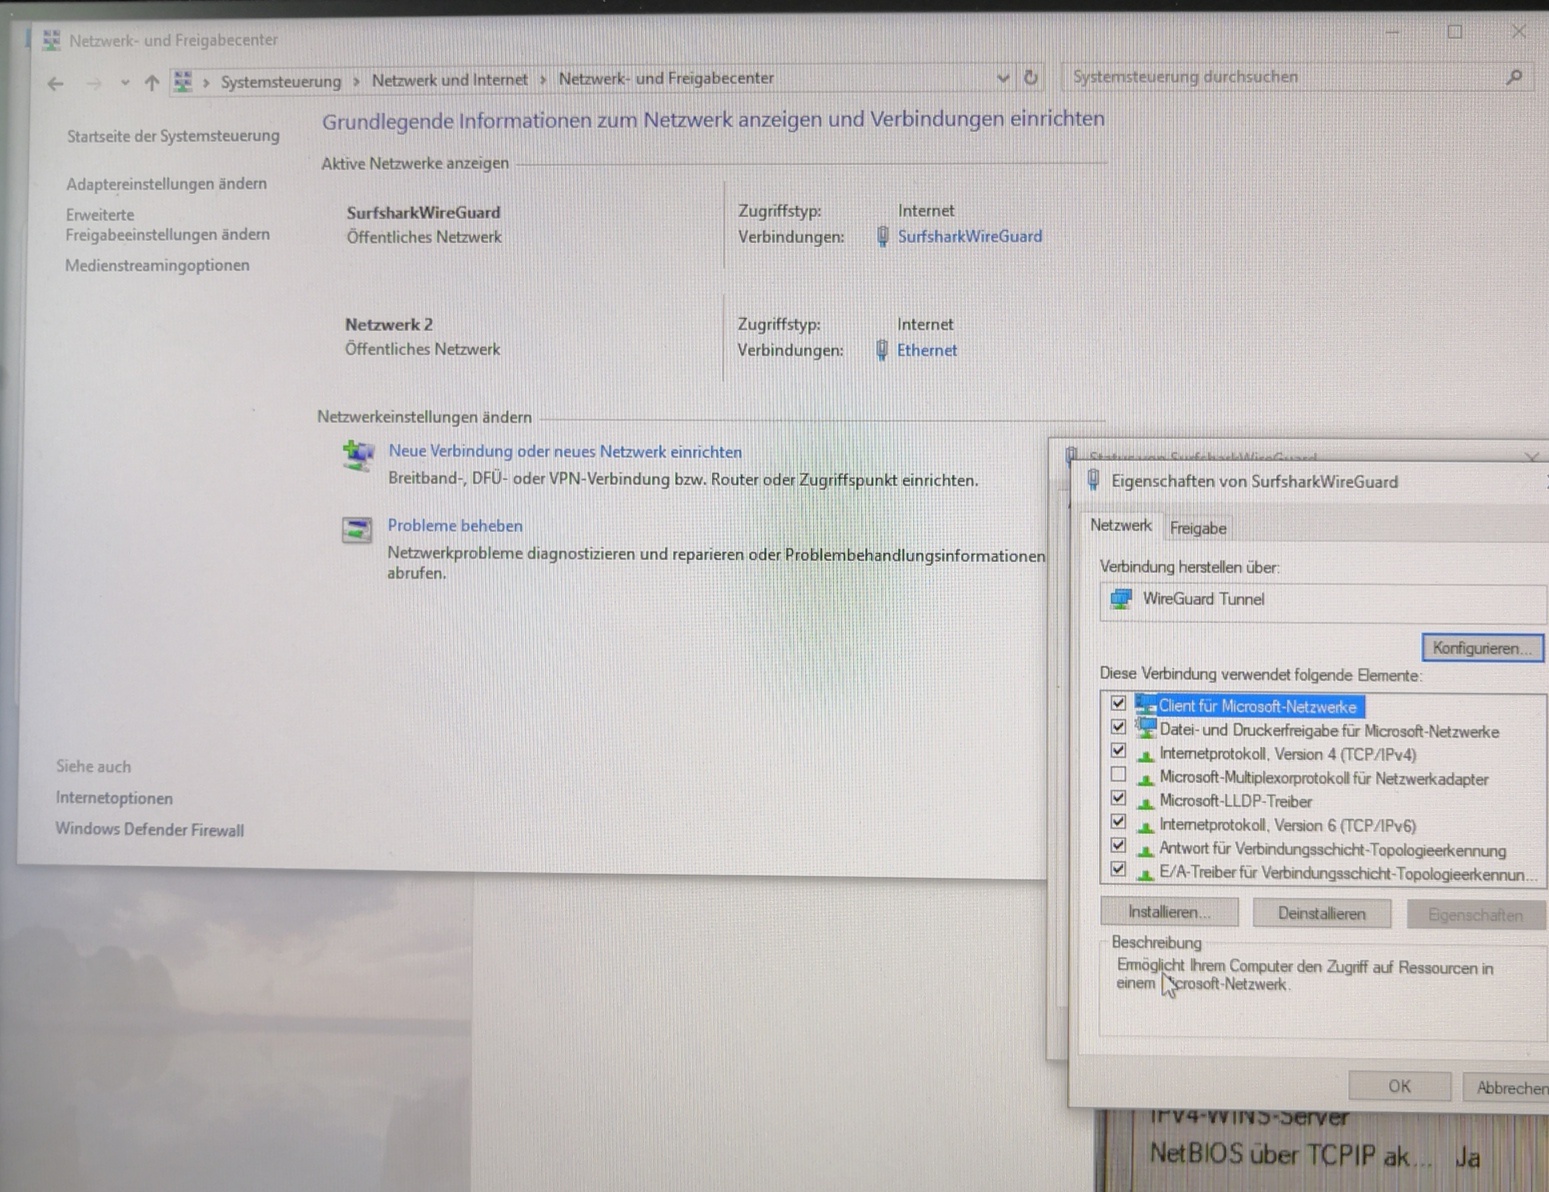Select the Microsoft-Multiplexorprotokoll item icon
Screen dimensions: 1549x1192
point(1146,778)
